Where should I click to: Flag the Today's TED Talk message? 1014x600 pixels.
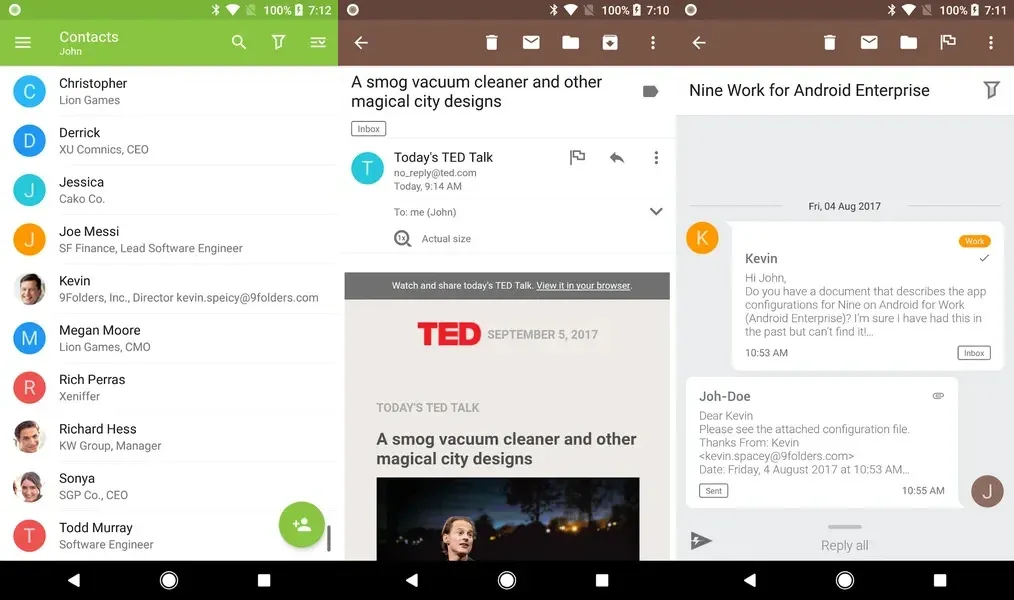click(577, 157)
